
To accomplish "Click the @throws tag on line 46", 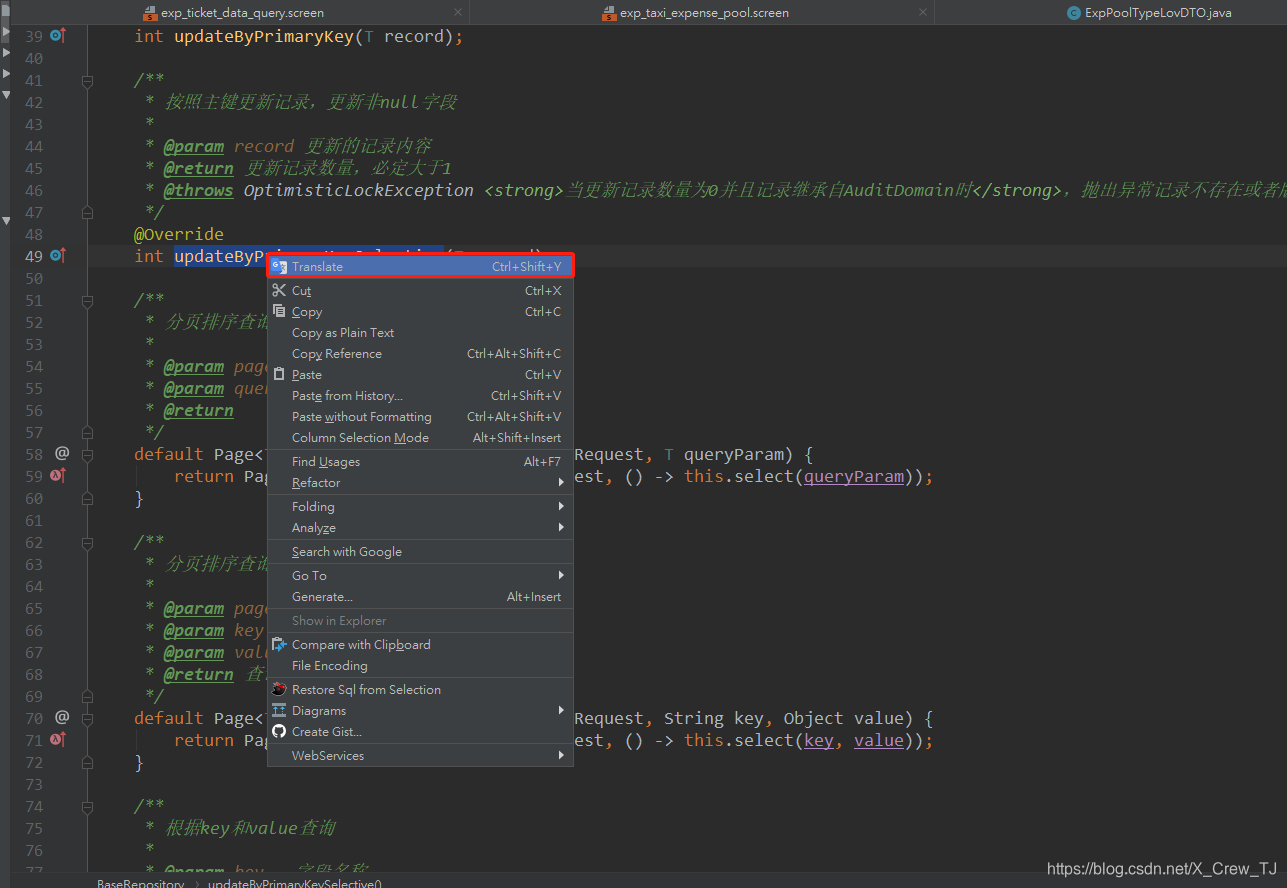I will tap(198, 190).
